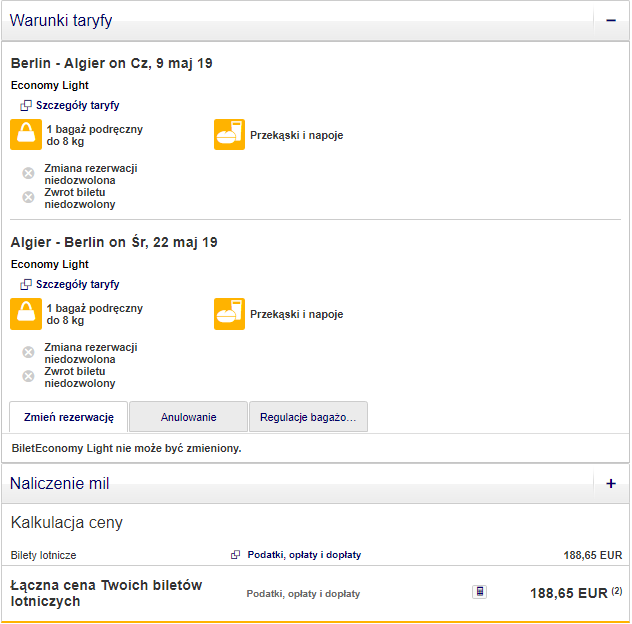This screenshot has width=632, height=624.
Task: Click the popup icon next to Podatki, opłaty i dopłaty link
Action: click(235, 555)
